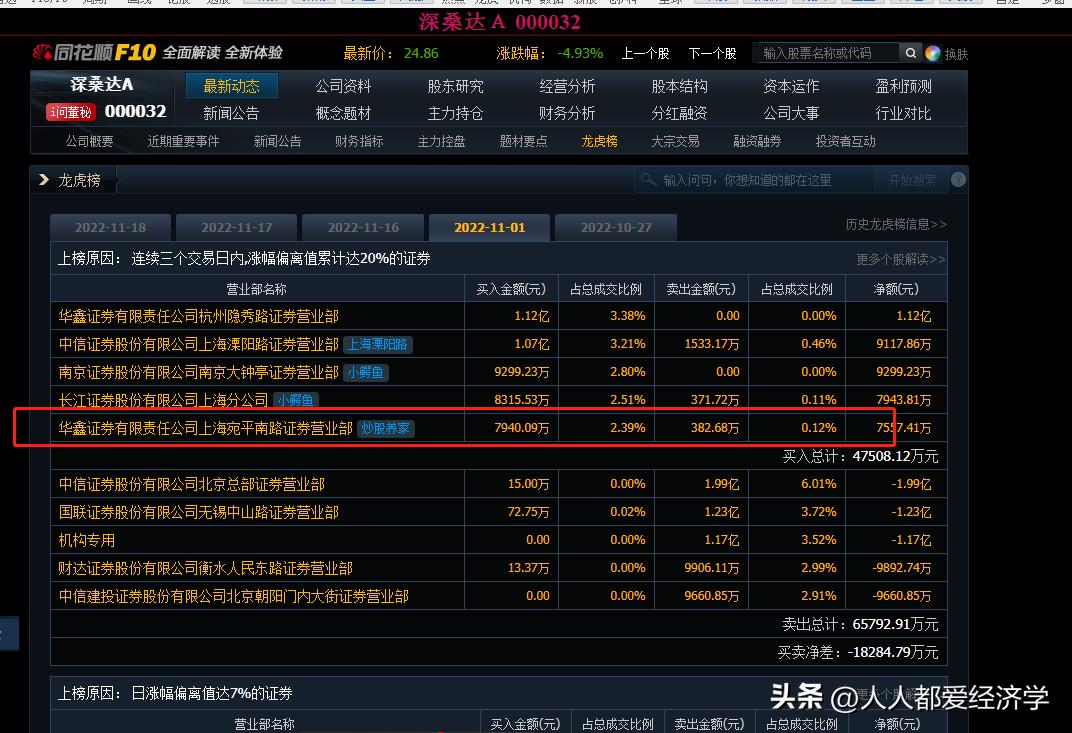The height and width of the screenshot is (733, 1072).
Task: Open 华鑫证券杭州隐秀路证券营业部 link
Action: pyautogui.click(x=198, y=316)
